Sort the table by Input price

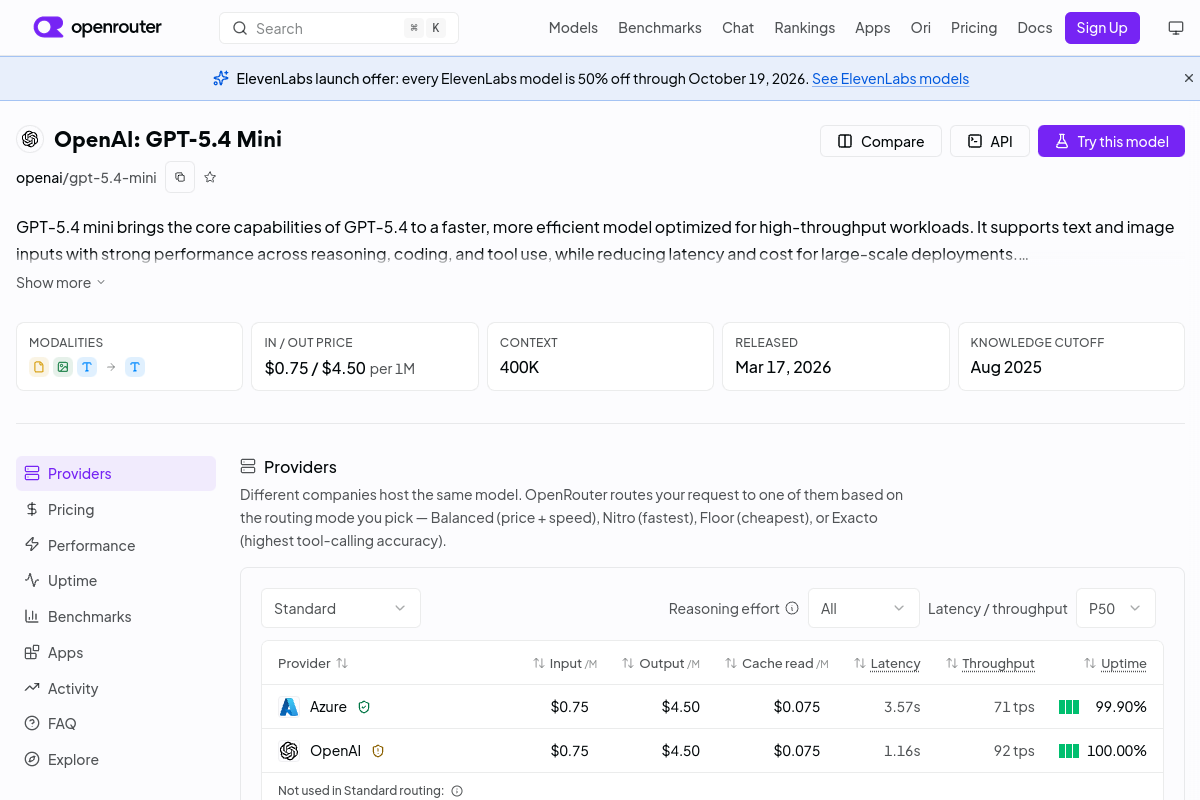[x=565, y=663]
